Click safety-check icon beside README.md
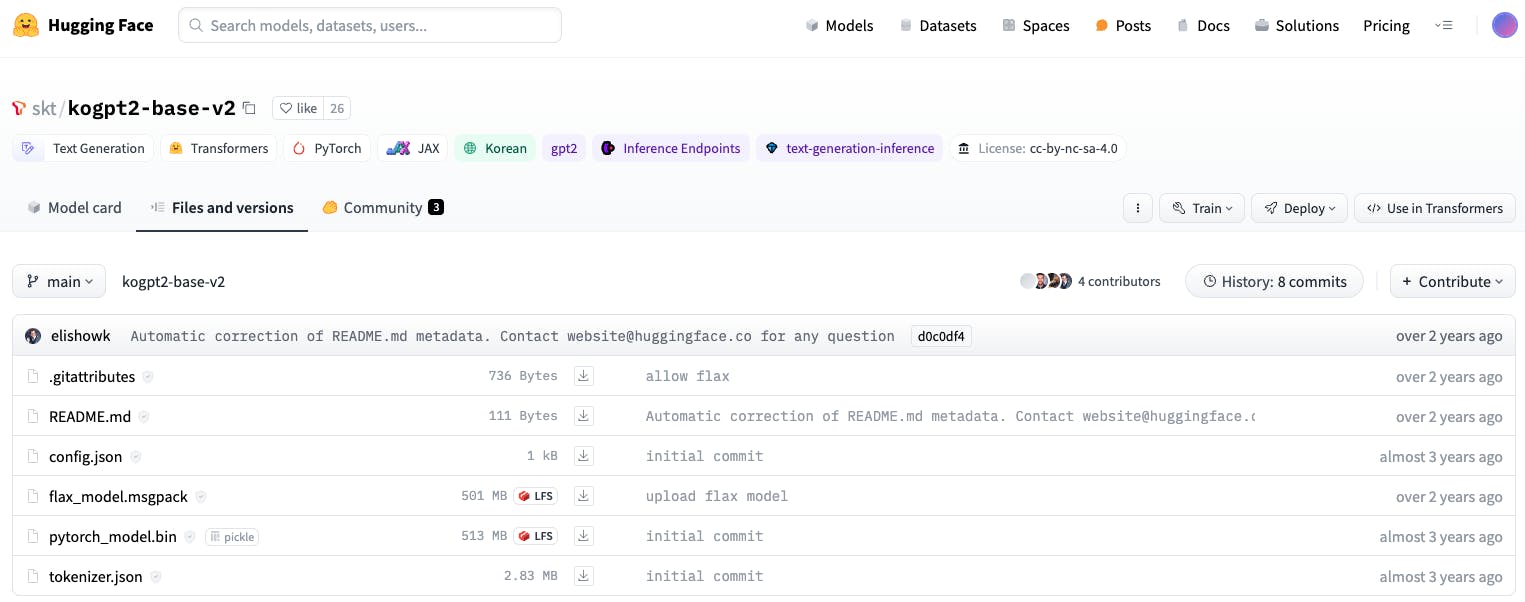 144,417
